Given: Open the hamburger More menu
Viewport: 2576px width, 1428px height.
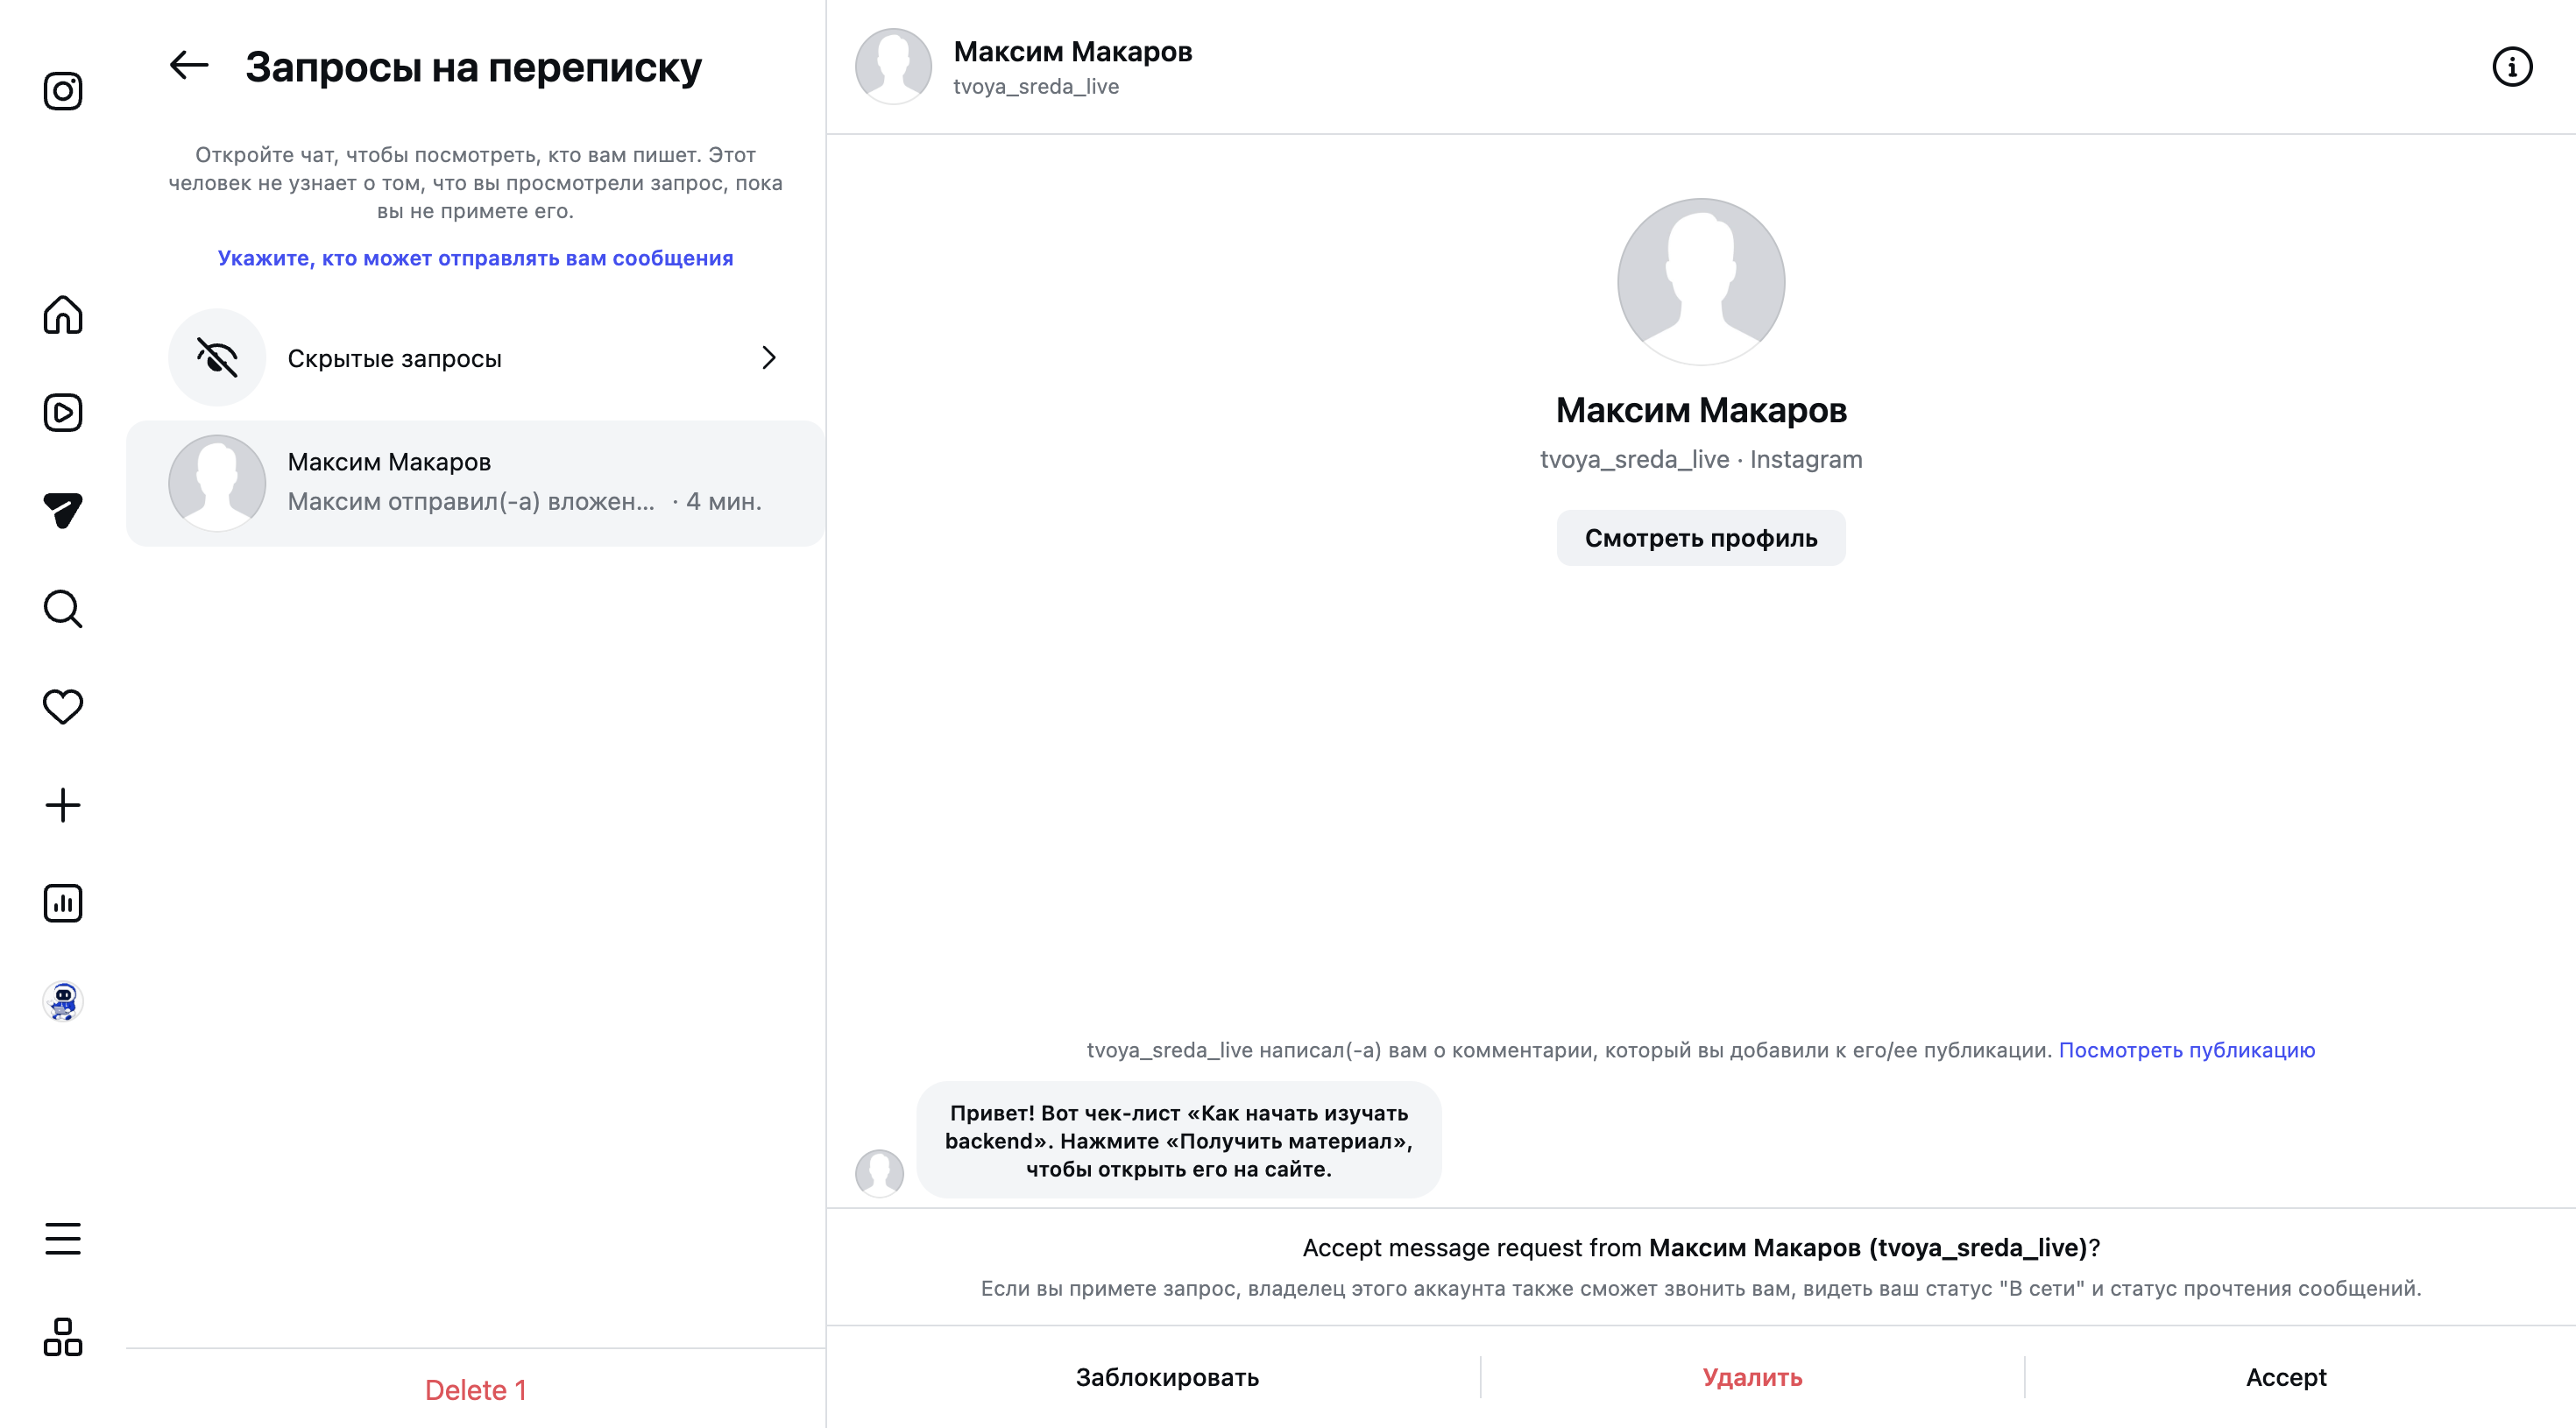Looking at the screenshot, I should (x=63, y=1238).
